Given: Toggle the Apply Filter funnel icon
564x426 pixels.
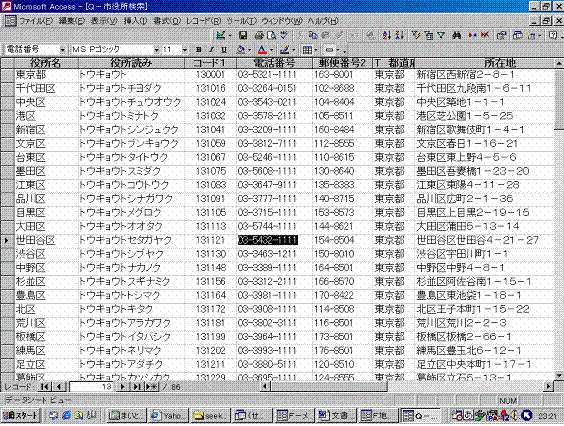Looking at the screenshot, I should tap(441, 35).
